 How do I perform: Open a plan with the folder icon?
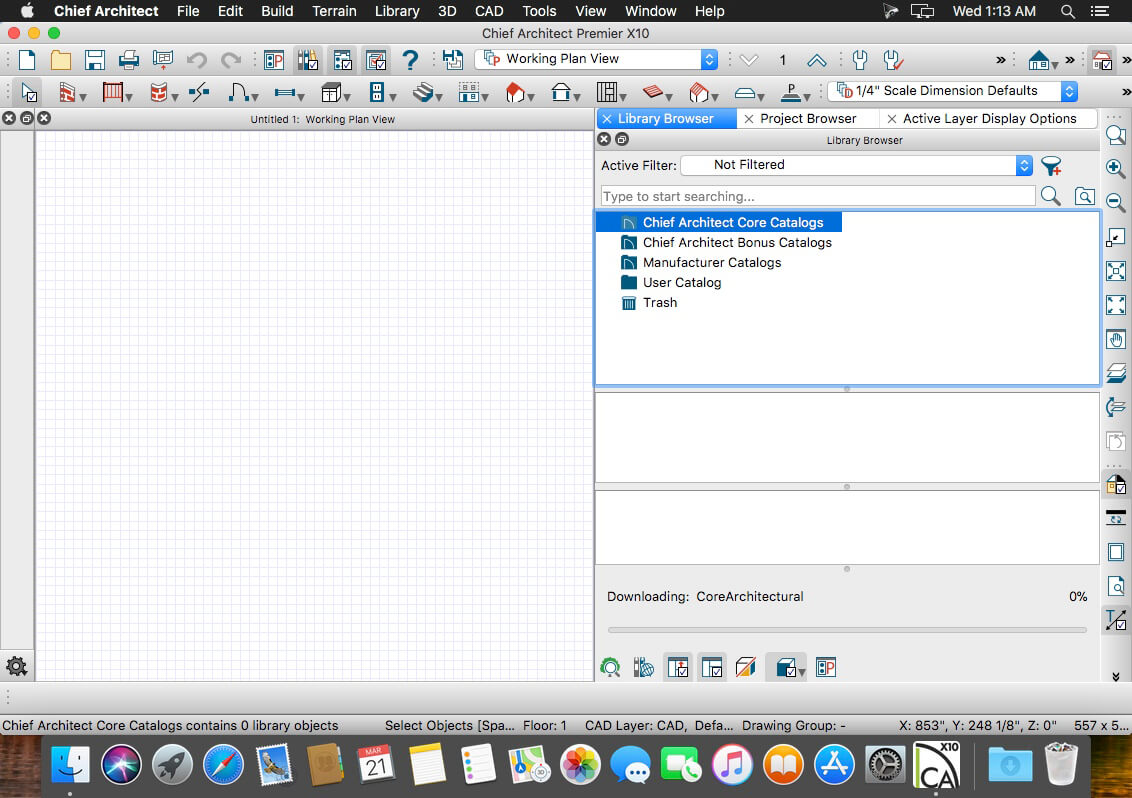[61, 60]
